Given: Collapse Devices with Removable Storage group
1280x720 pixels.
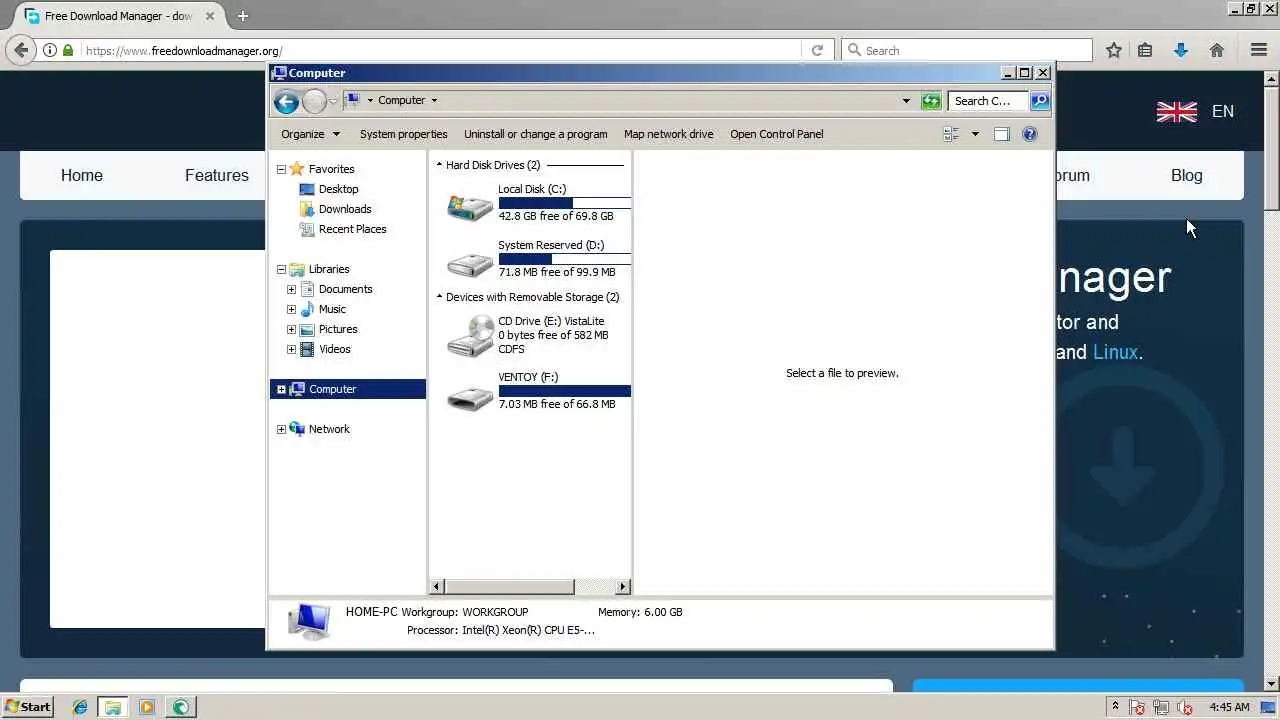Looking at the screenshot, I should 439,297.
